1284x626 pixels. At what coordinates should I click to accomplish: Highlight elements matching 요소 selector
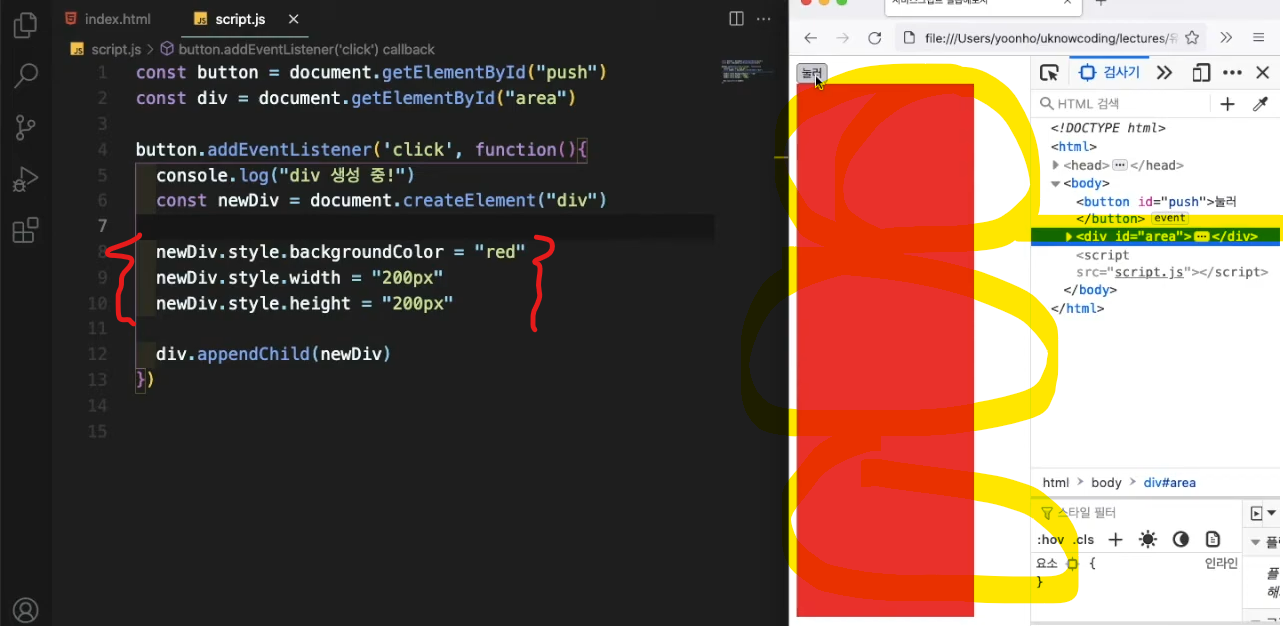click(1072, 564)
